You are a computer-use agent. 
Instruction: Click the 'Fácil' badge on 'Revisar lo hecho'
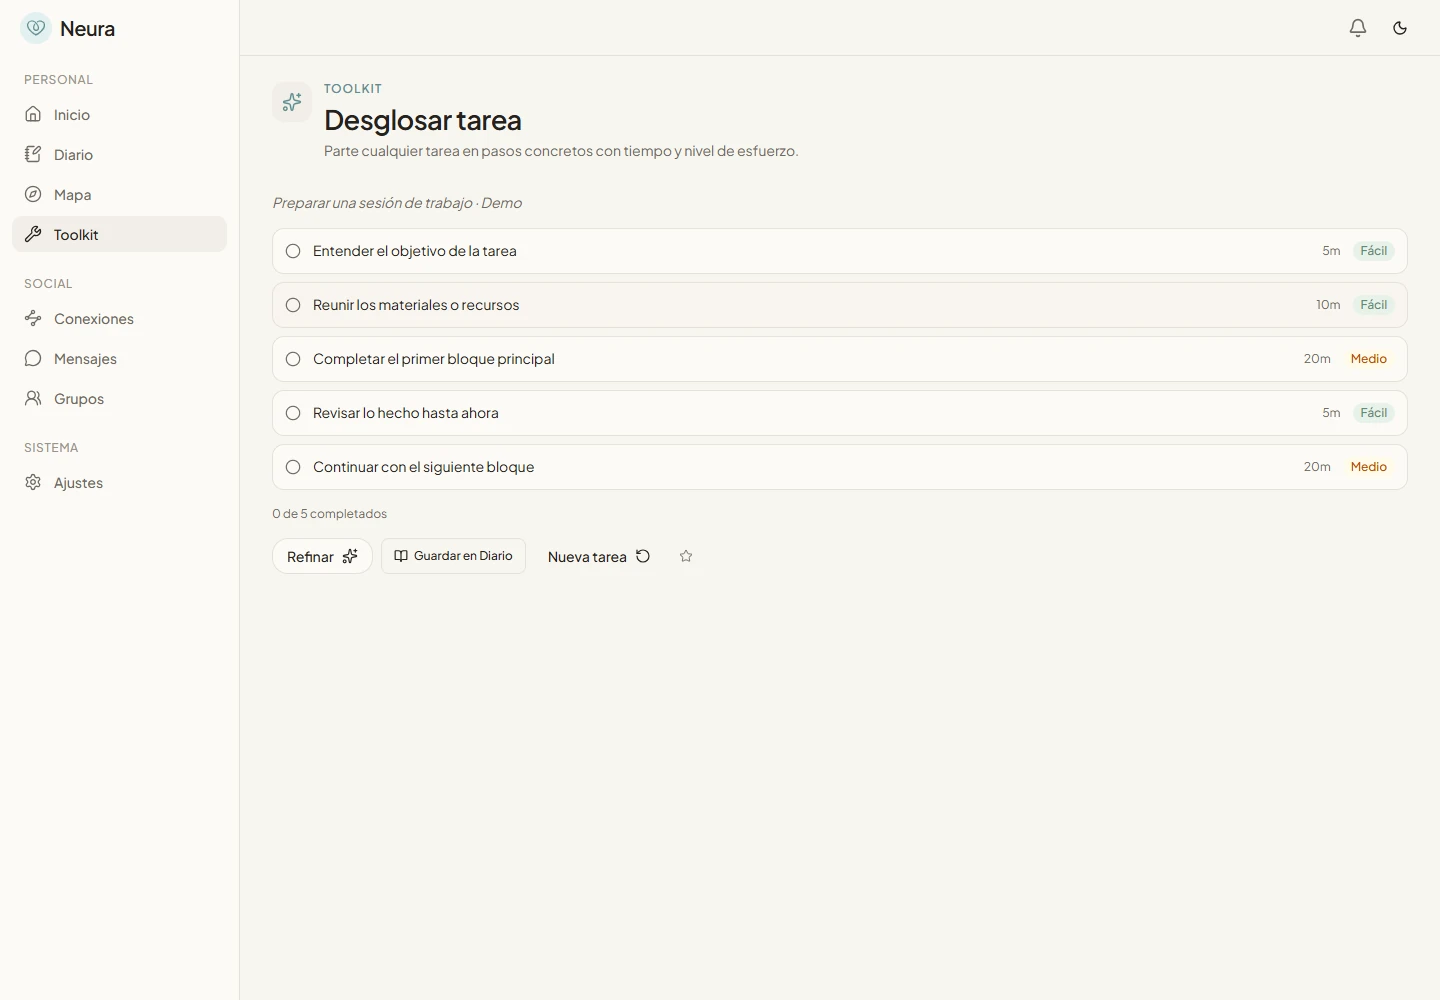coord(1374,413)
